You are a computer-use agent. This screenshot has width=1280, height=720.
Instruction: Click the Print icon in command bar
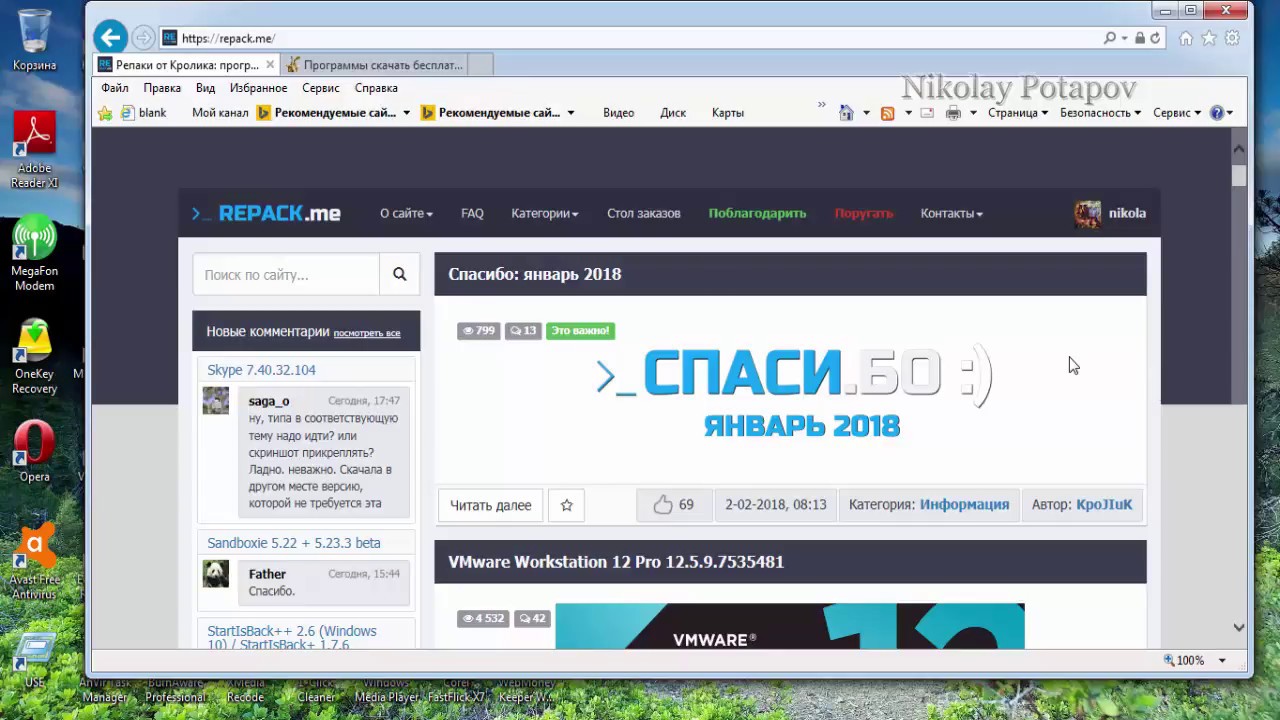point(953,113)
